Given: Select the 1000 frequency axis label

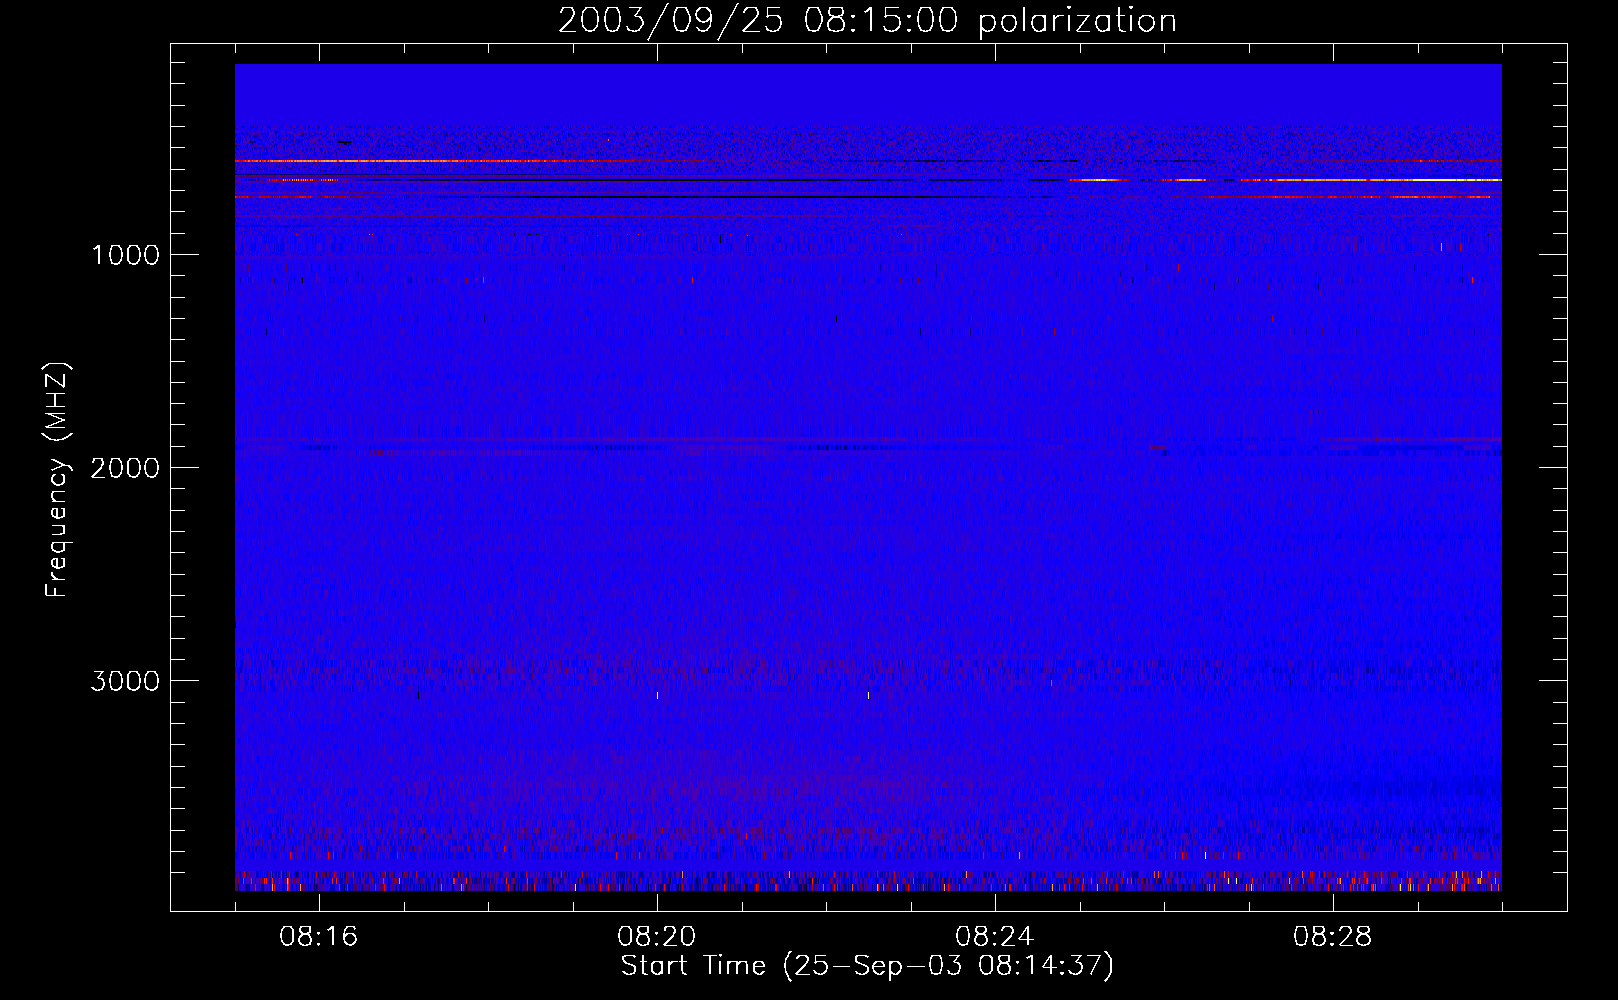Looking at the screenshot, I should click(x=125, y=255).
